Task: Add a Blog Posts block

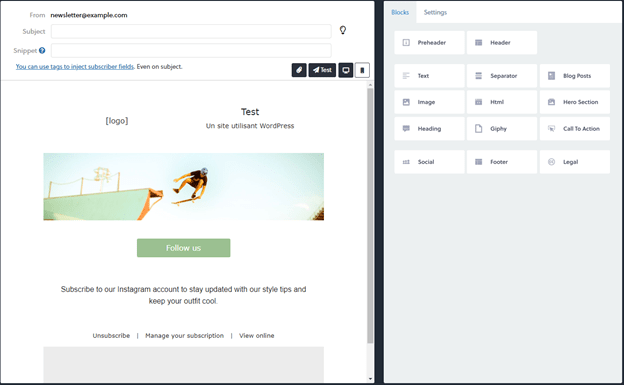Action: (574, 76)
